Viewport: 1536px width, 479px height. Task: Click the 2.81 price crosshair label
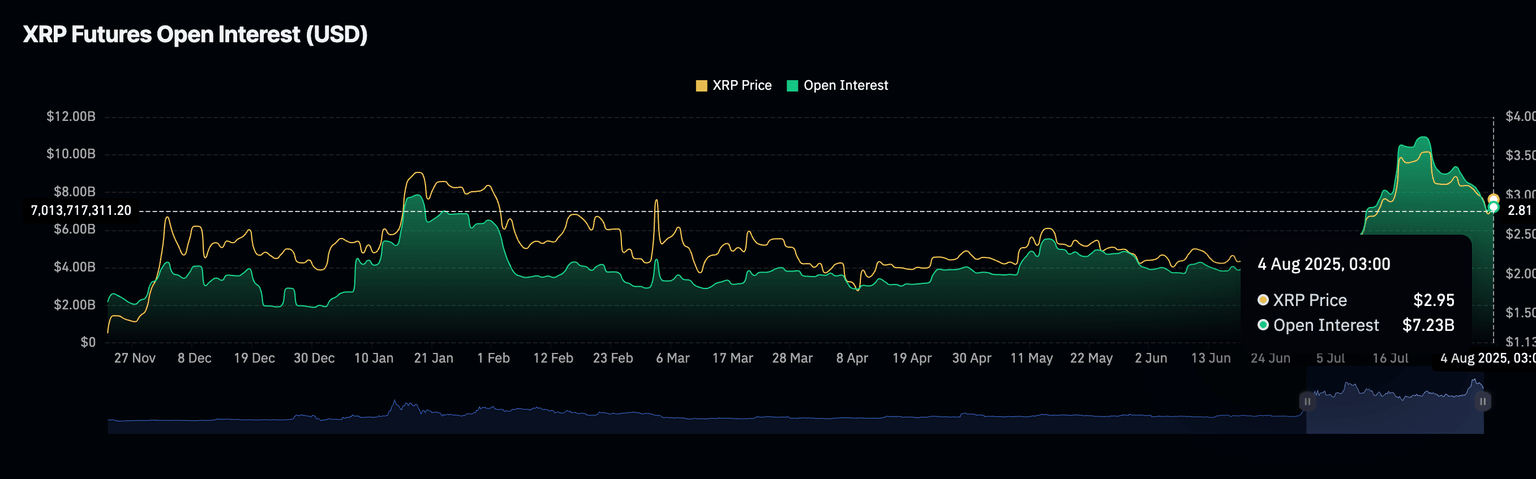click(x=1519, y=210)
